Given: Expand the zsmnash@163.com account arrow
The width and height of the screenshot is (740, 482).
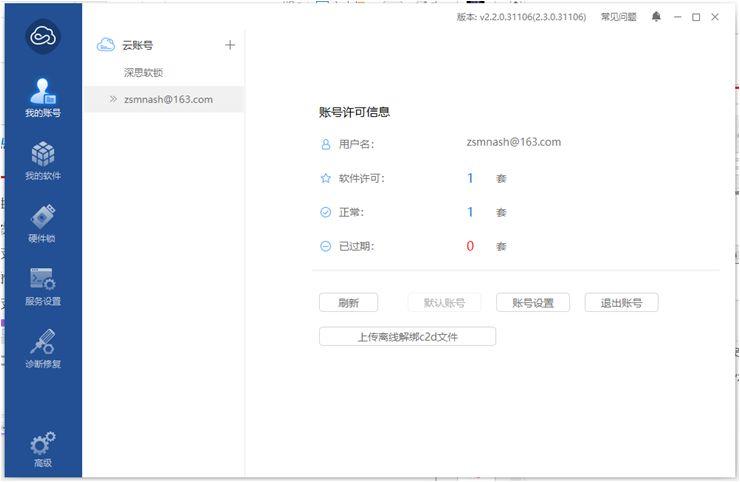Looking at the screenshot, I should [x=113, y=99].
